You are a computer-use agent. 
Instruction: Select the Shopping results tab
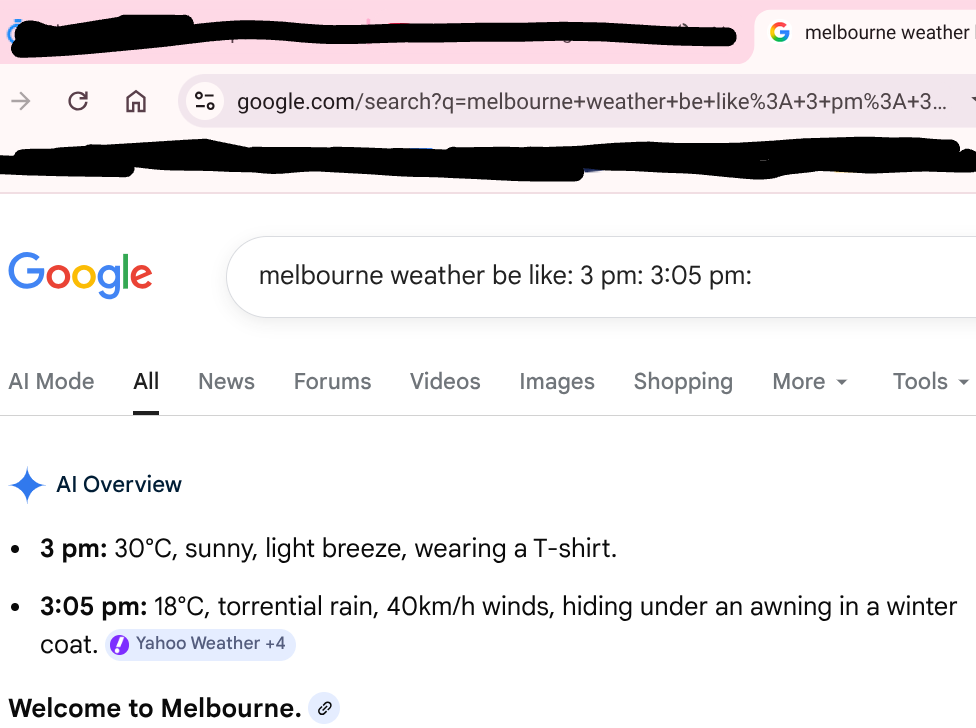pos(683,381)
